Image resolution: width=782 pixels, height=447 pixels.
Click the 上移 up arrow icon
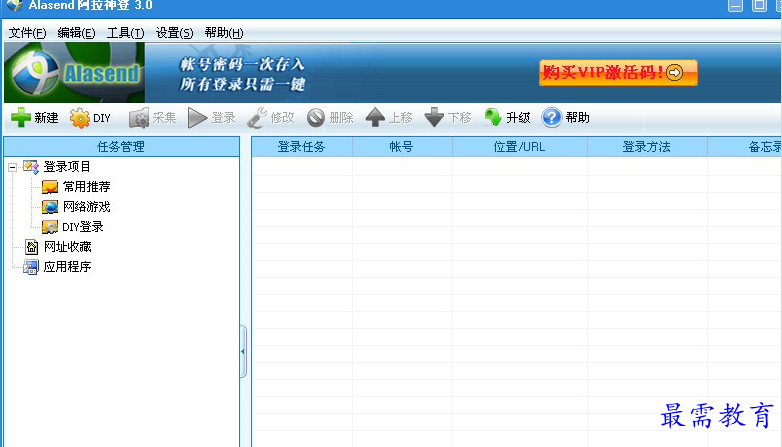(x=375, y=118)
